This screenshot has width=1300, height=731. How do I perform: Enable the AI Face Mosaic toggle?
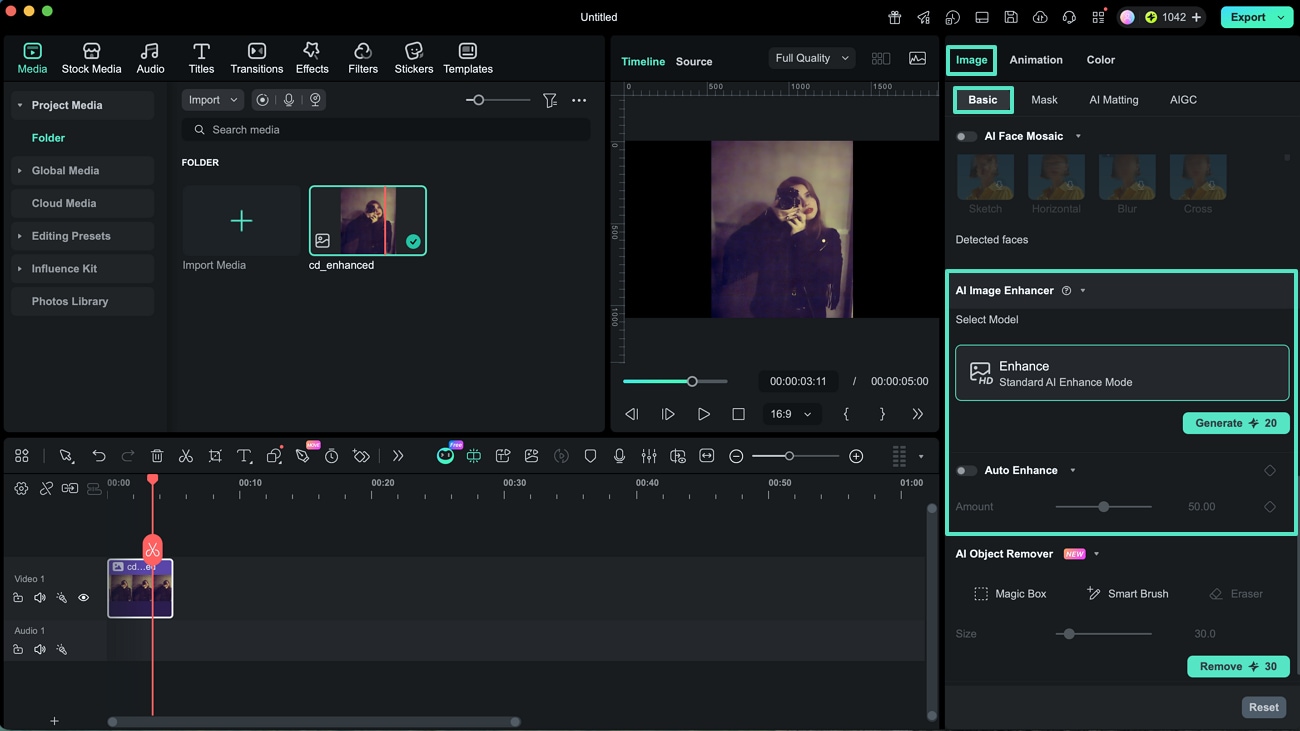click(966, 136)
